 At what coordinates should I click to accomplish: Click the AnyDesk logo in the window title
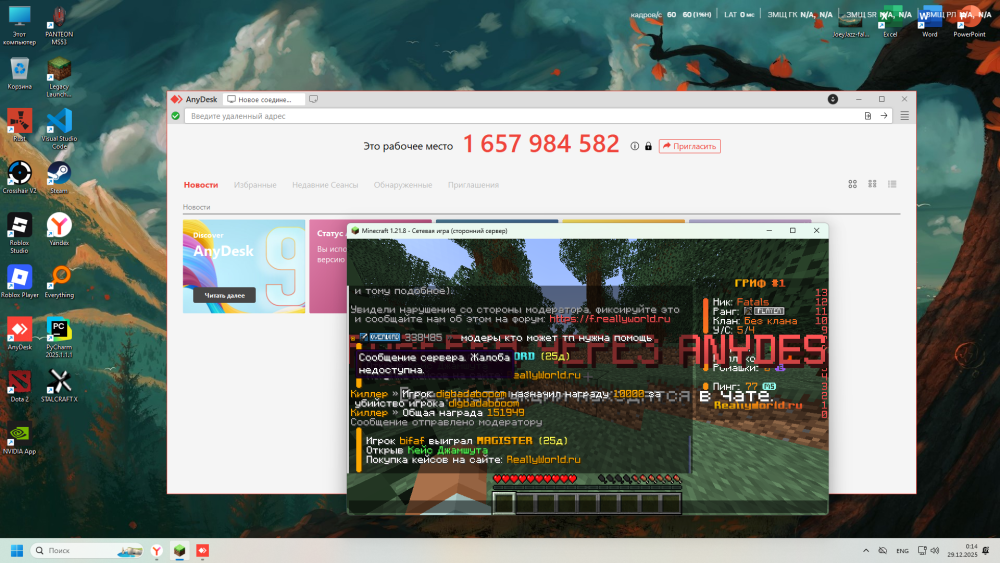click(x=176, y=99)
